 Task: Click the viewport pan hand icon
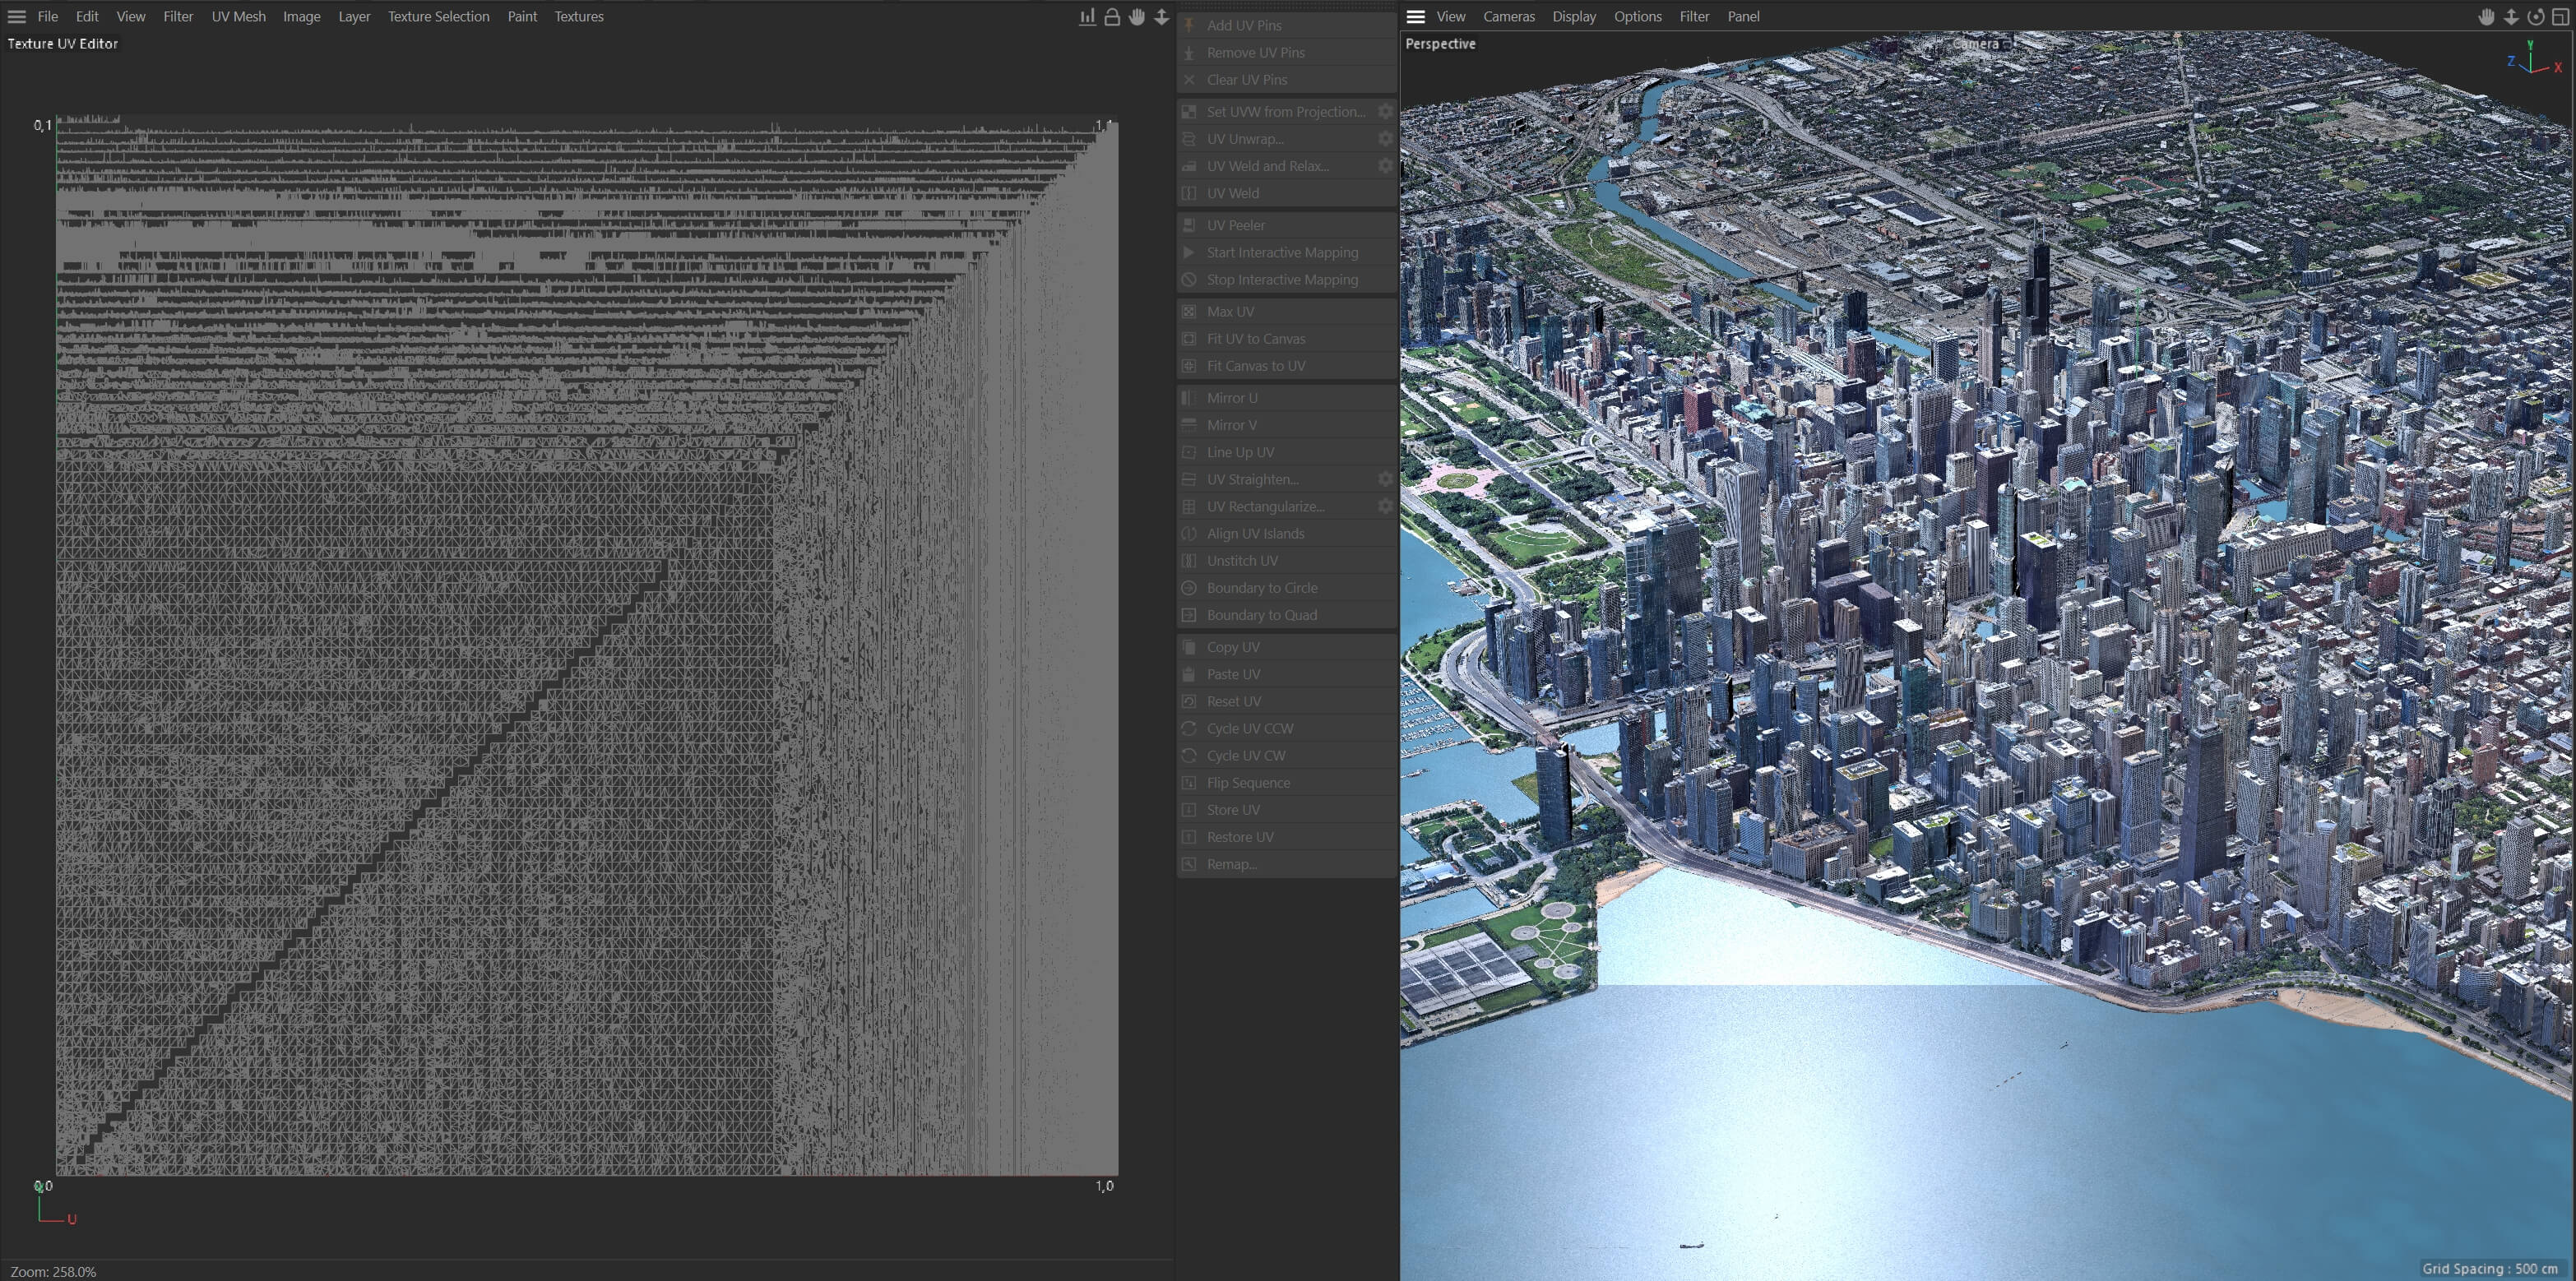coord(2486,17)
